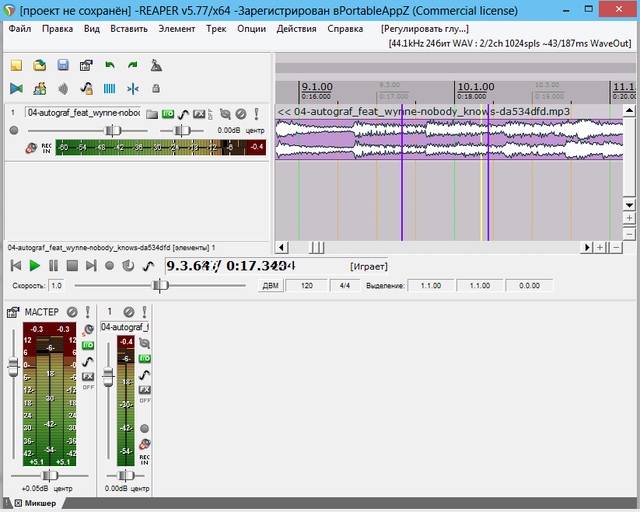Viewport: 640px width, 512px height.
Task: Pause playback with the Pause button
Action: (53, 266)
